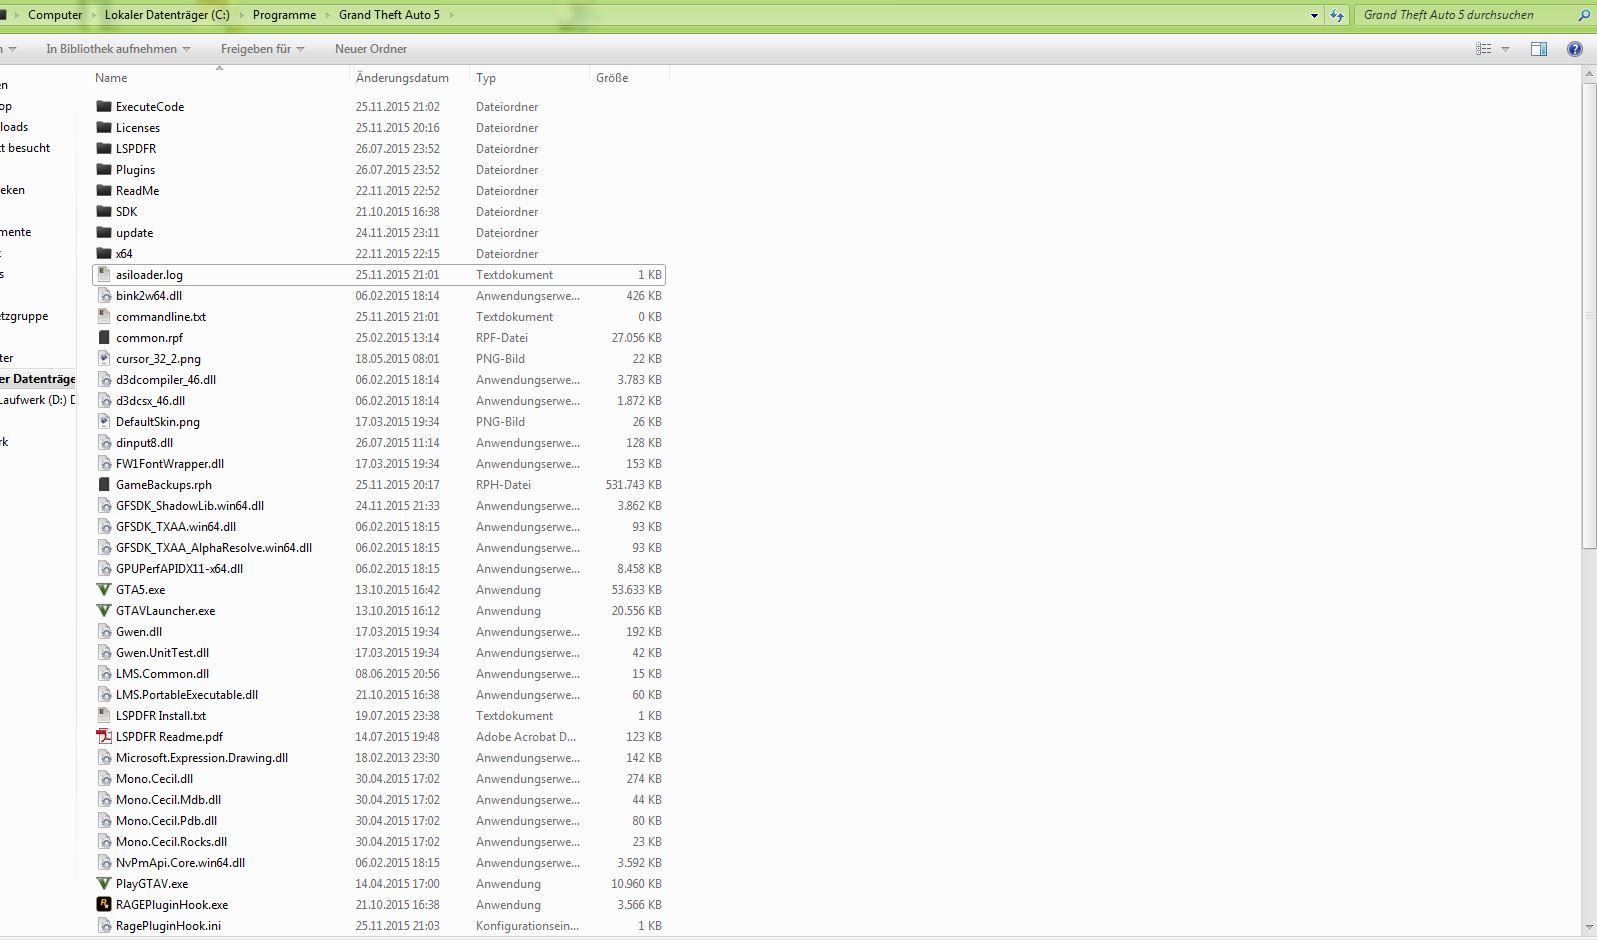Viewport: 1597px width, 940px height.
Task: Select the commandline.txt file icon
Action: click(x=104, y=316)
